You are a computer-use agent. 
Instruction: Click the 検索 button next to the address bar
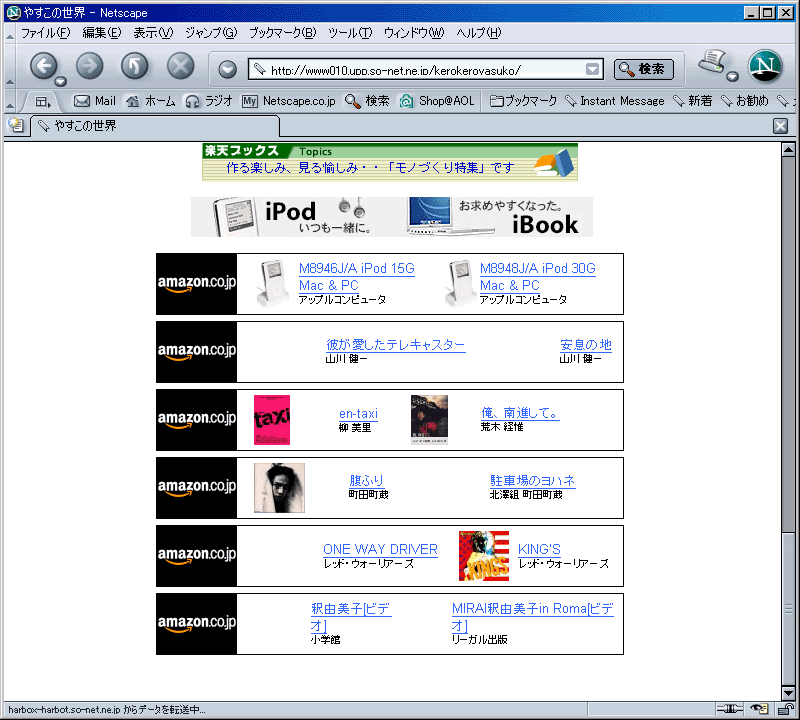(644, 69)
